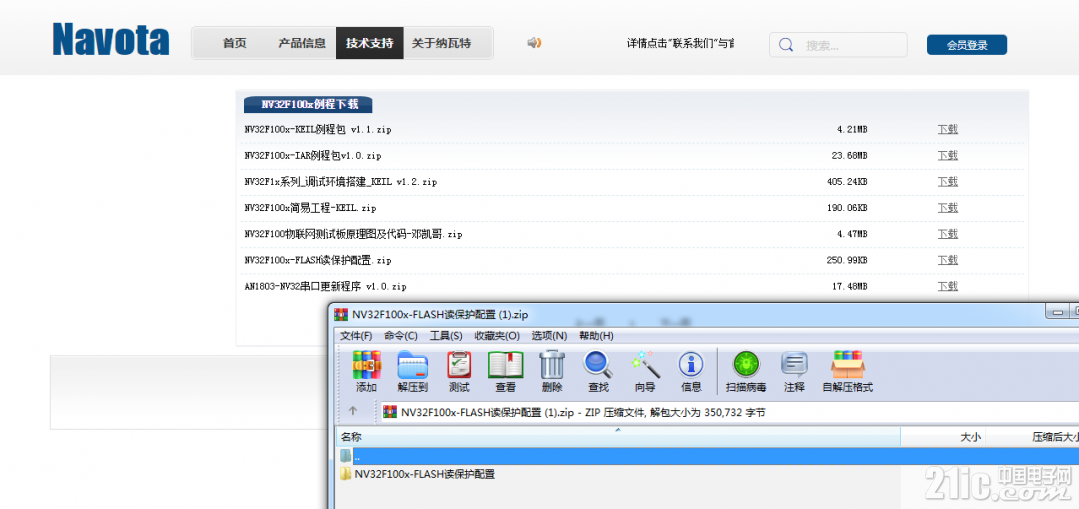Viewport: 1079px width, 509px height.
Task: Click the WinRAR title bar app icon
Action: pyautogui.click(x=341, y=314)
